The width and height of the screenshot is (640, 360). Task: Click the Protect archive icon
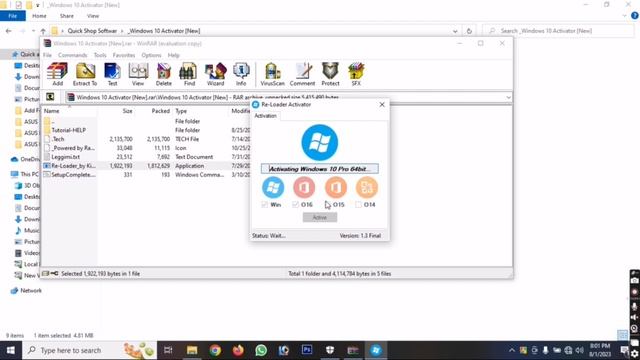pos(330,74)
